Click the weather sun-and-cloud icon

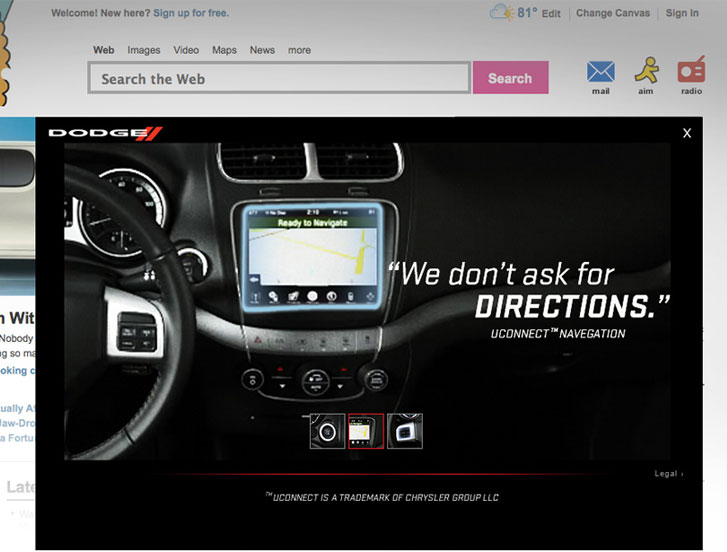pos(502,13)
